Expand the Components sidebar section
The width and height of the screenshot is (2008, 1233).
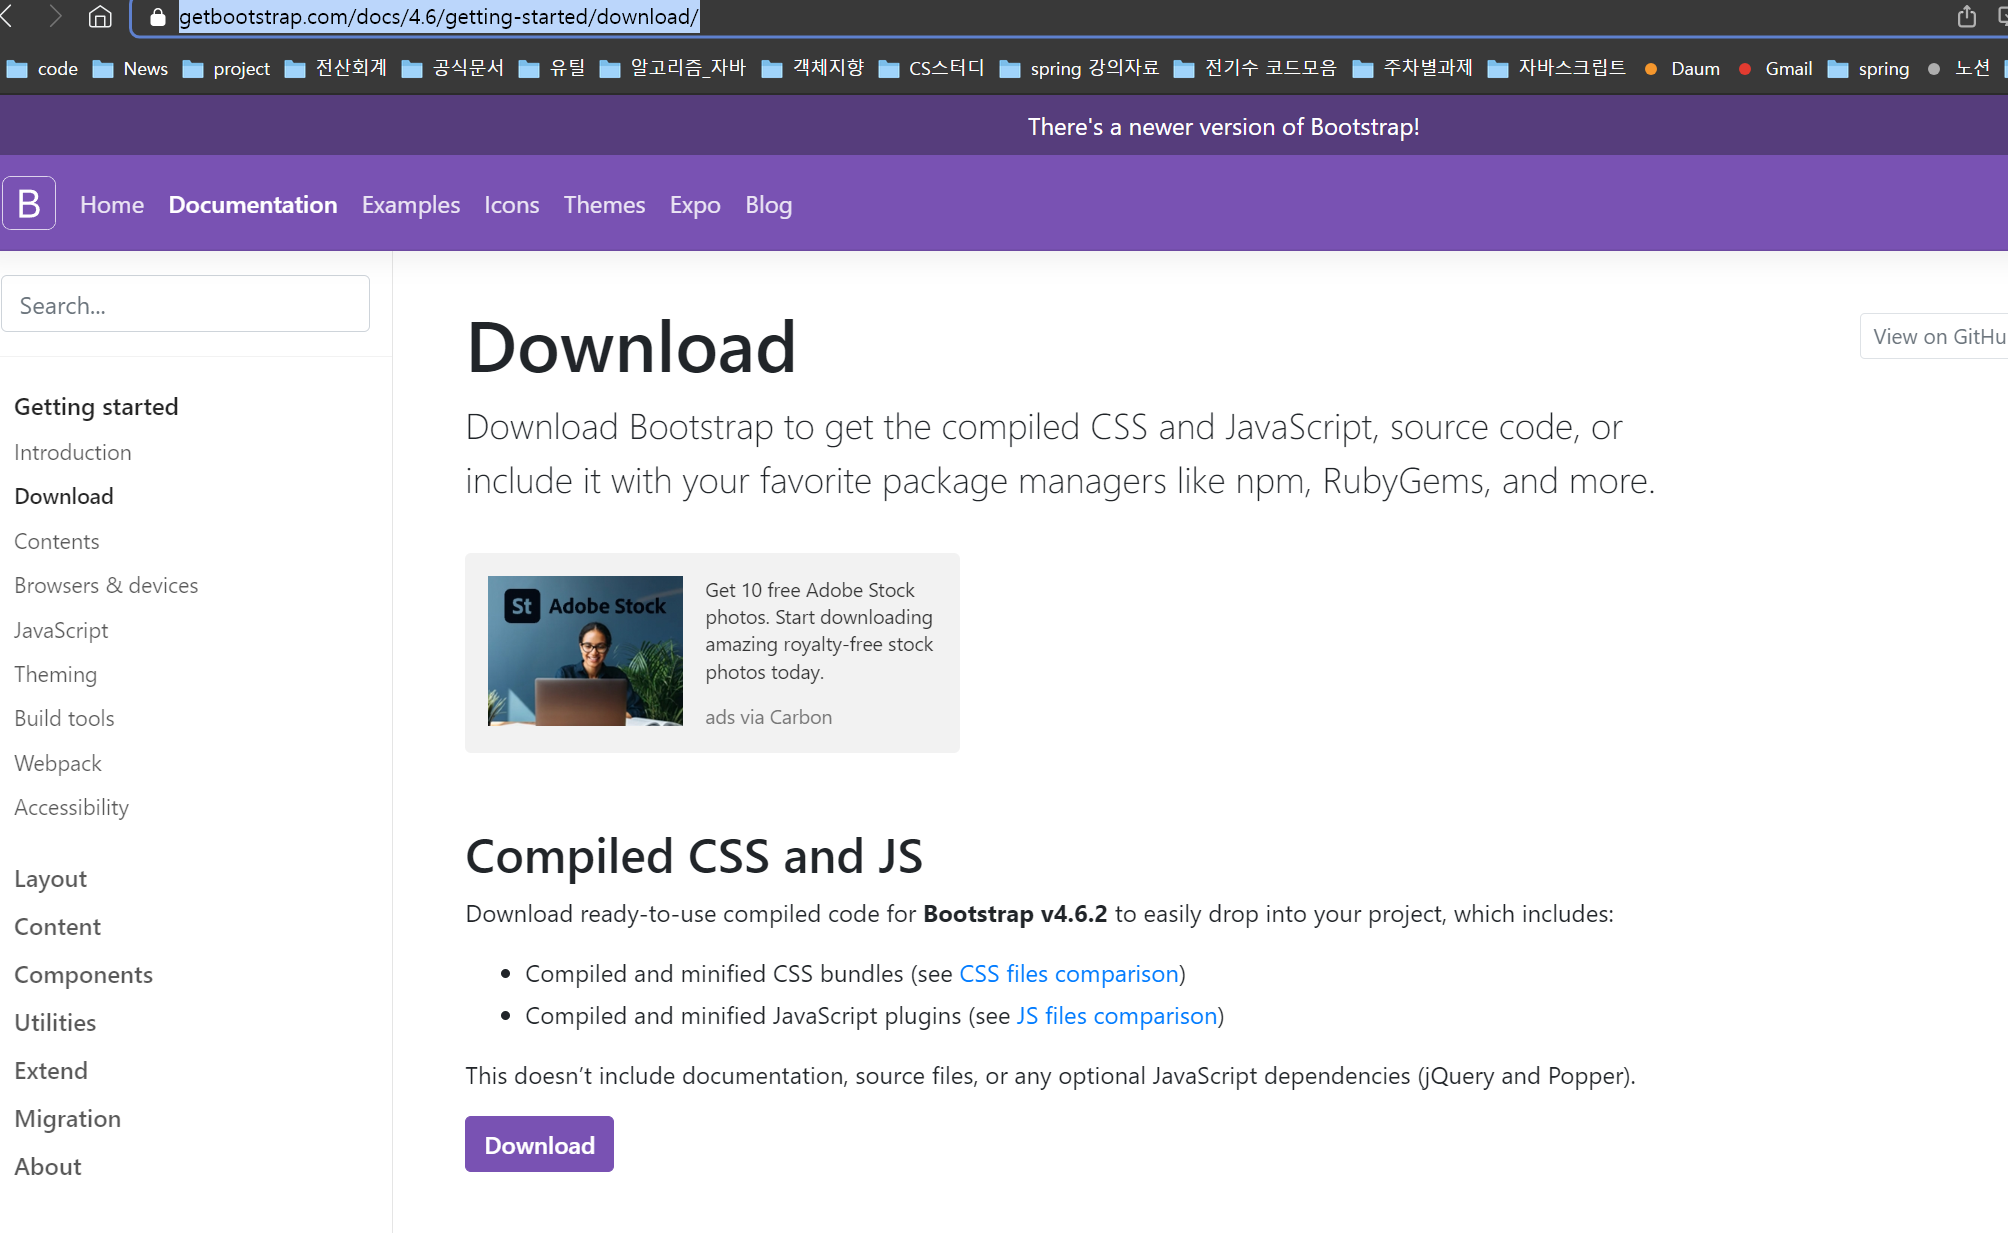(x=84, y=975)
